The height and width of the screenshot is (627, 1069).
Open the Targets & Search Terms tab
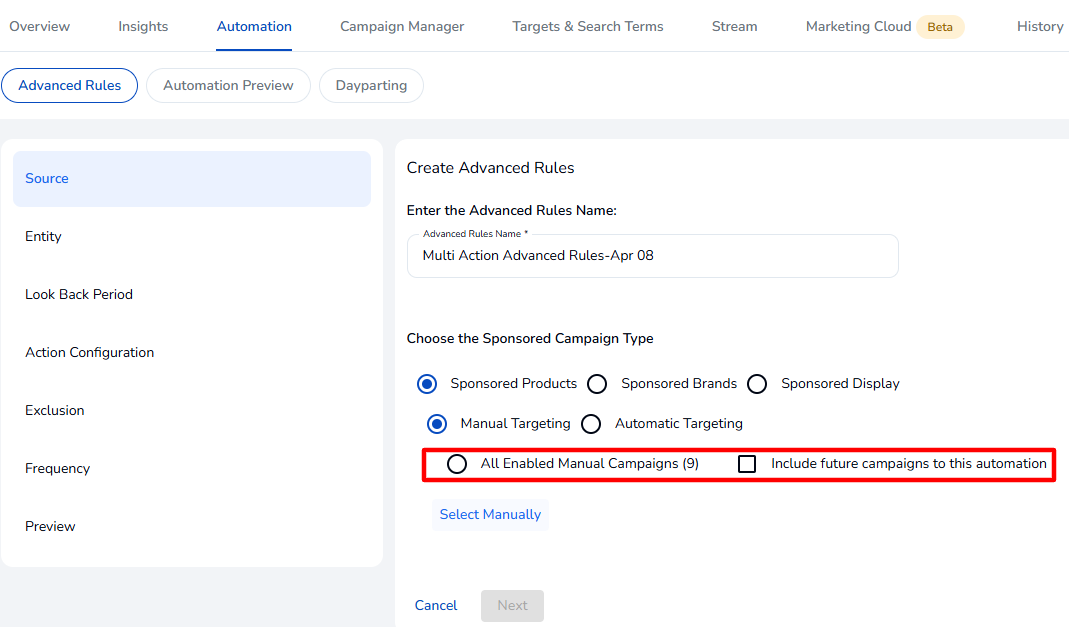click(x=588, y=26)
